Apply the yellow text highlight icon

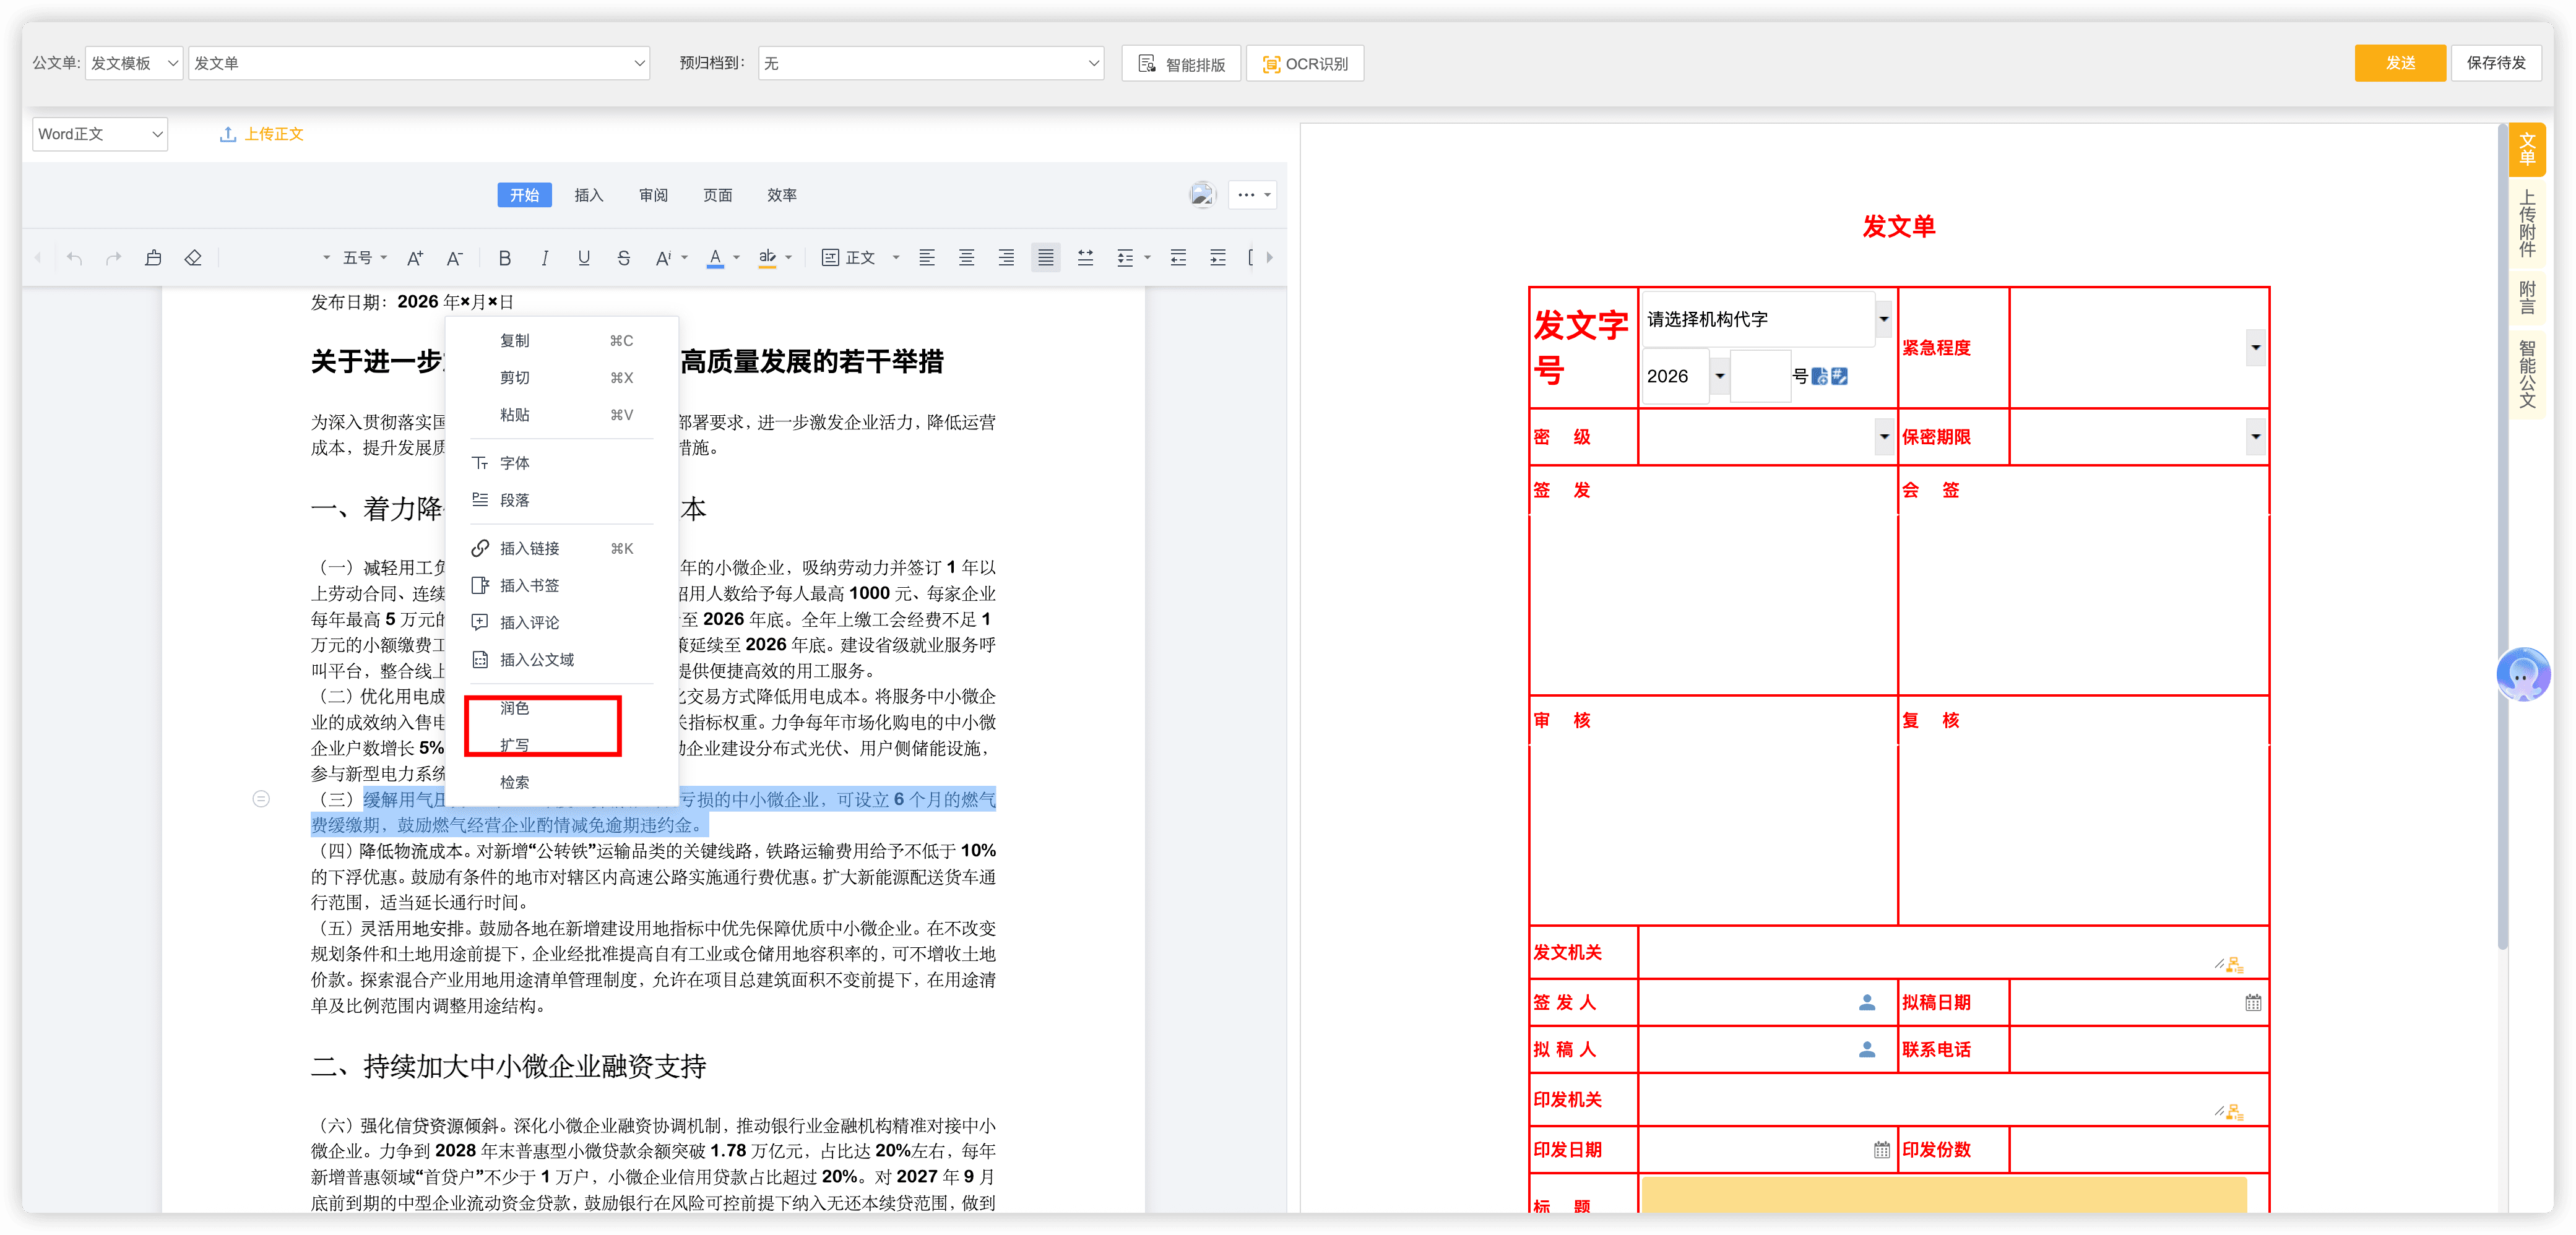click(x=767, y=258)
